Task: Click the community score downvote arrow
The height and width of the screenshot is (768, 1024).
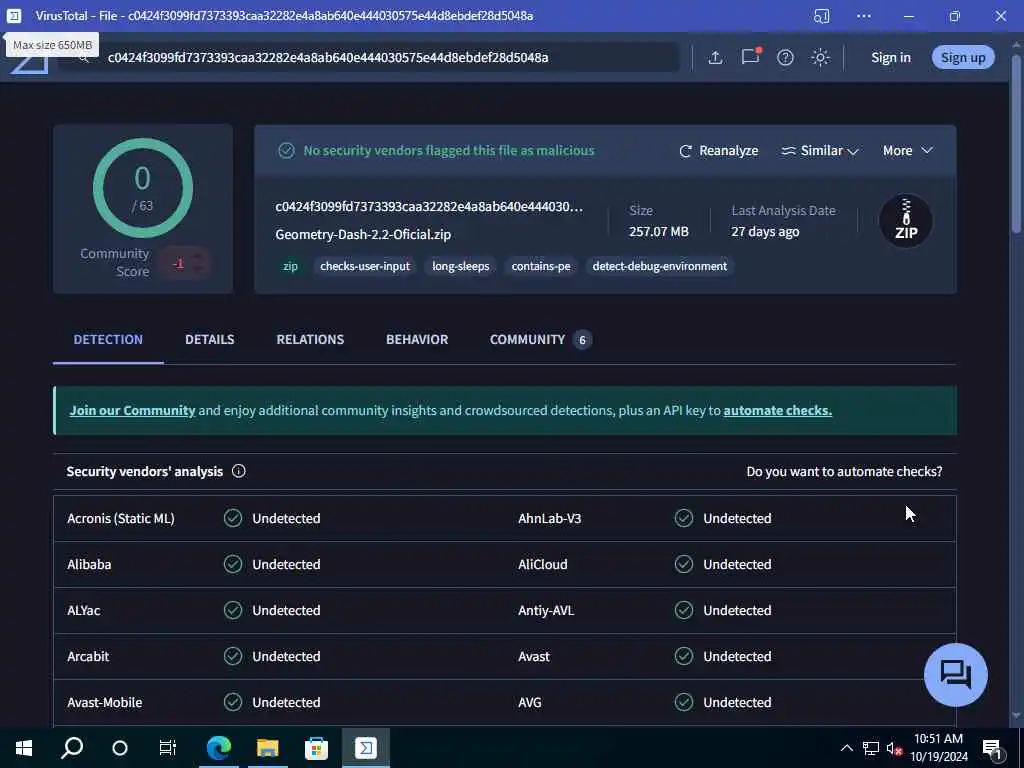Action: (198, 270)
